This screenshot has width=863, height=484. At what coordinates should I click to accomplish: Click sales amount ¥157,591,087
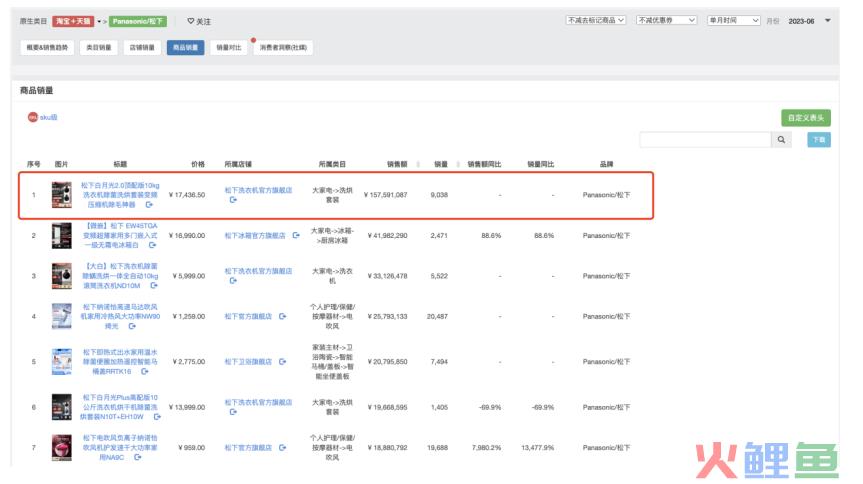(x=385, y=195)
